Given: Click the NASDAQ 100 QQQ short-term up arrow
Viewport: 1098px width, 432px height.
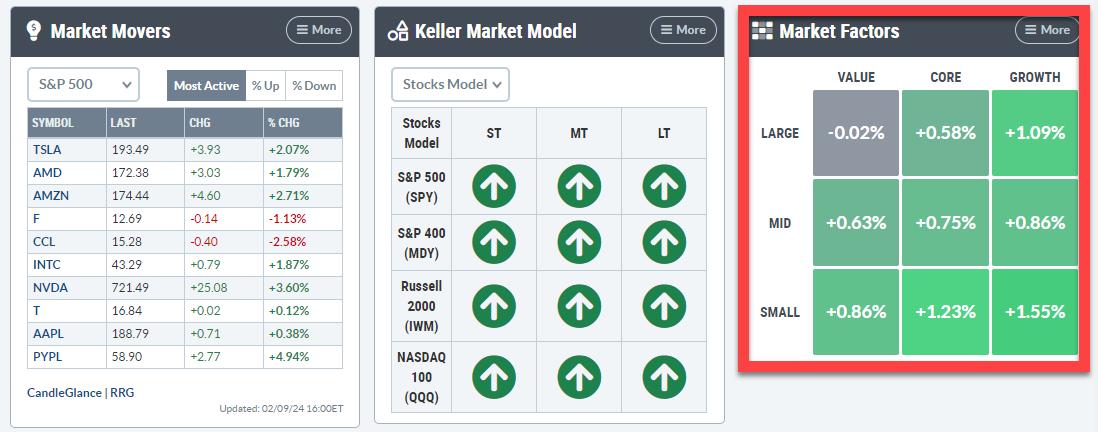Looking at the screenshot, I should (x=494, y=376).
